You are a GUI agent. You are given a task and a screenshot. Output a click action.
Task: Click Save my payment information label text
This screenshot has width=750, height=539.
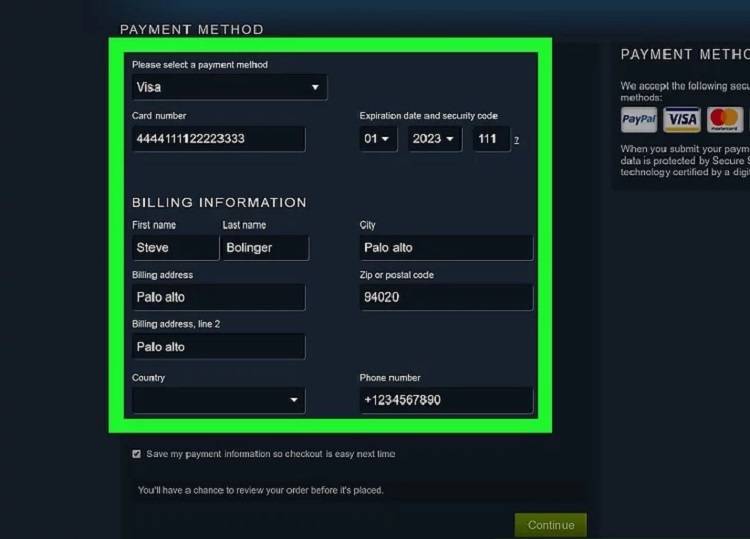click(x=270, y=454)
